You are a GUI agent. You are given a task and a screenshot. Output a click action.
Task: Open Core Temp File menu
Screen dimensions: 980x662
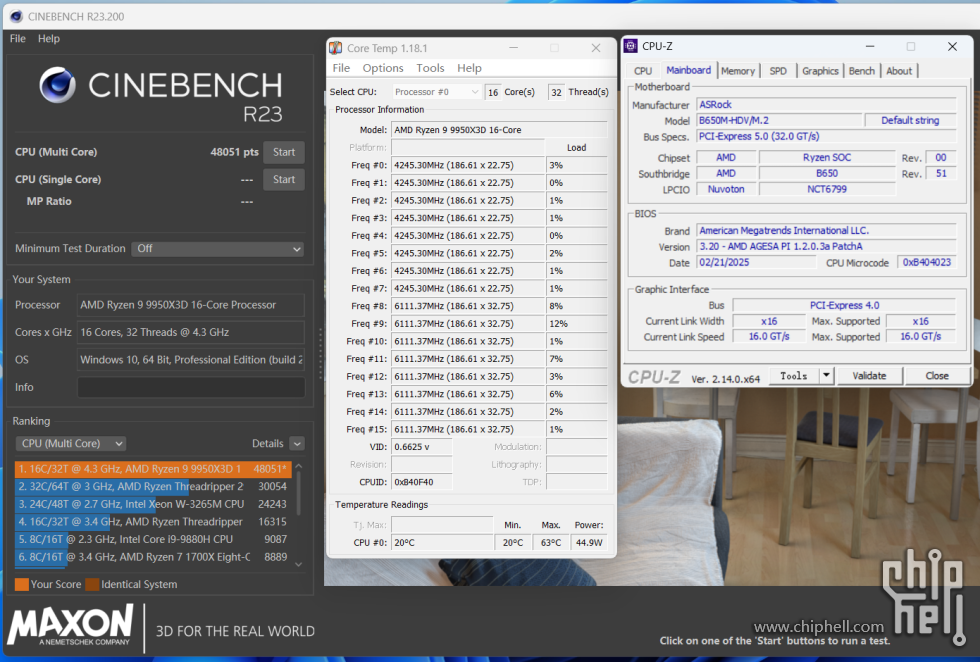(x=341, y=68)
